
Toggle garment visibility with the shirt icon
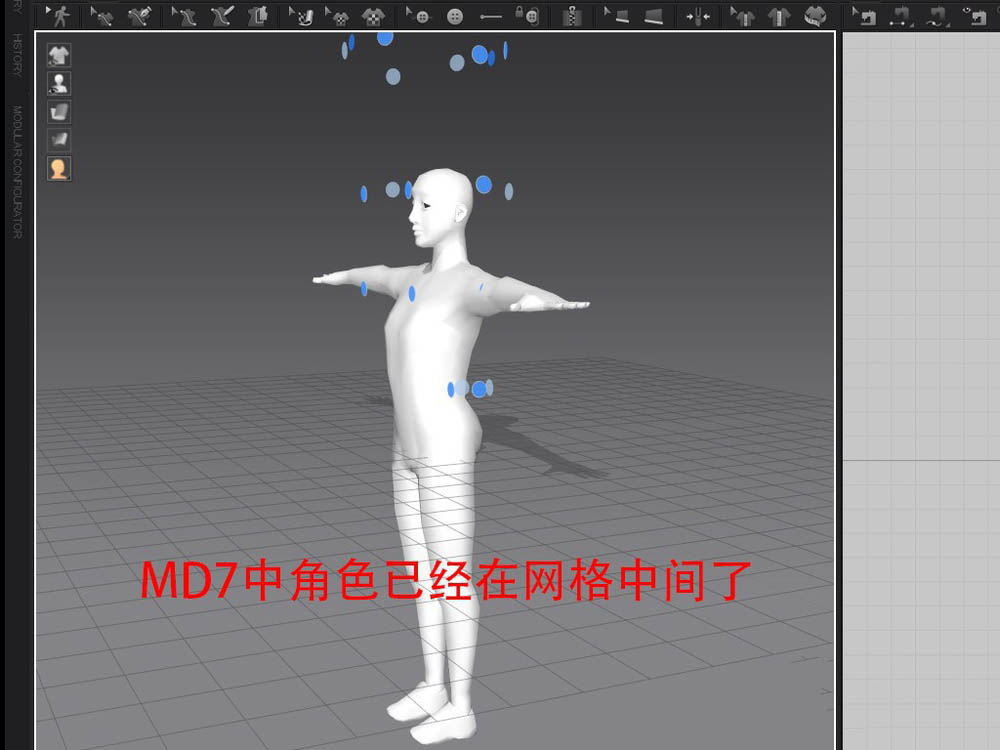pyautogui.click(x=59, y=55)
